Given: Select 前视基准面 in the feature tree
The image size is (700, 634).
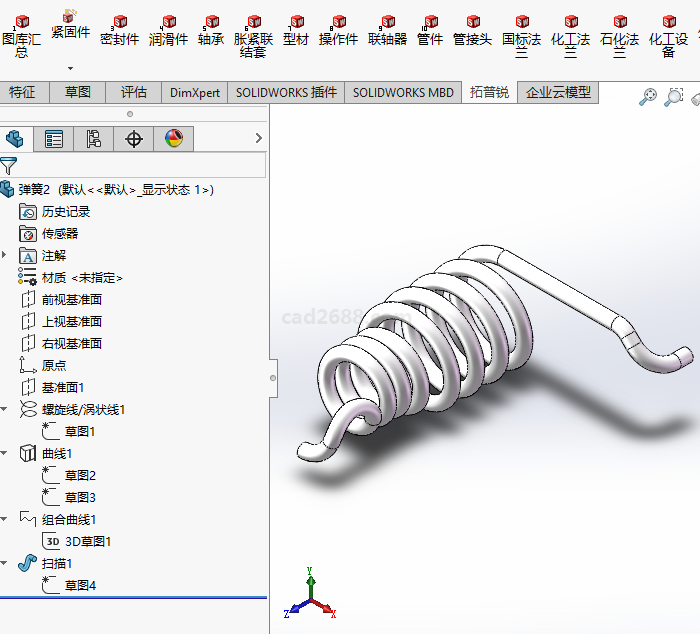Looking at the screenshot, I should (x=71, y=299).
